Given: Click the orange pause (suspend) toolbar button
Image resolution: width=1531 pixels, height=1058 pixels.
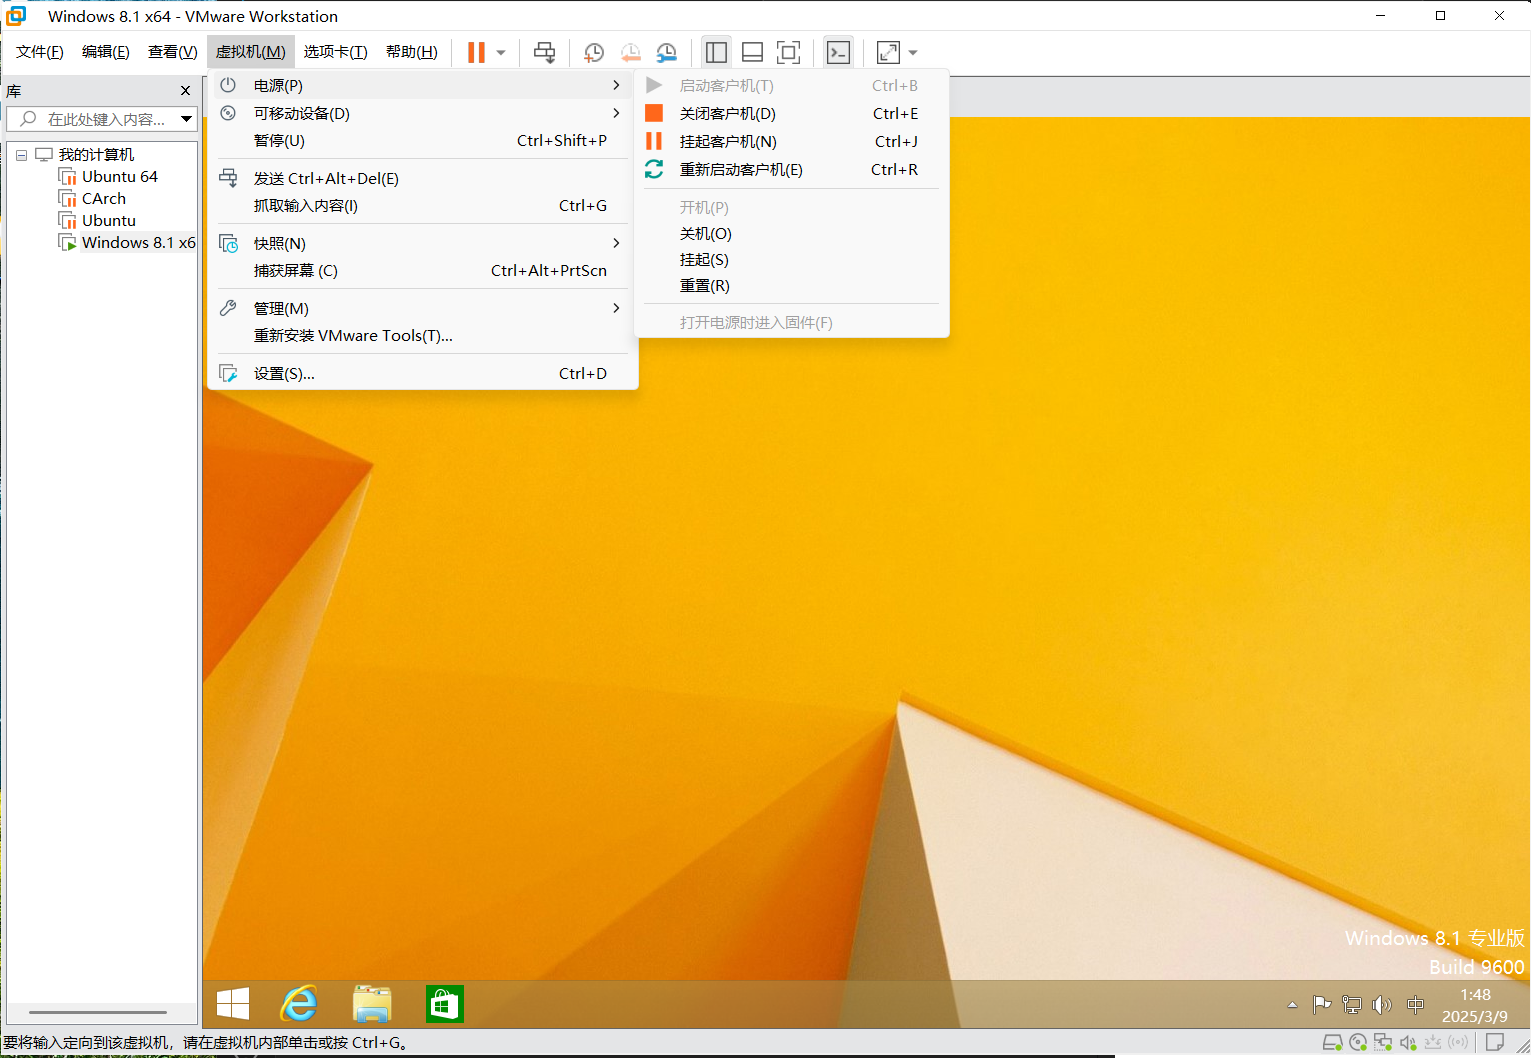Looking at the screenshot, I should 476,52.
